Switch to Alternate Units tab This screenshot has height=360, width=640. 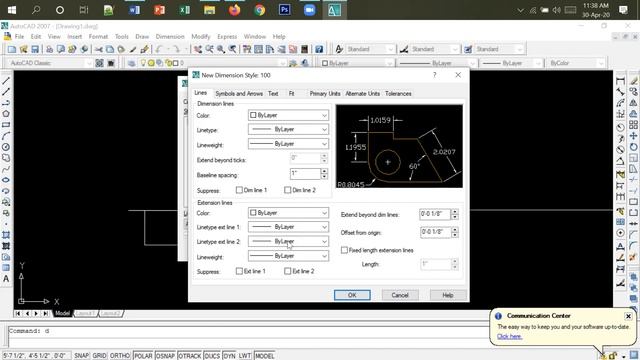[362, 93]
